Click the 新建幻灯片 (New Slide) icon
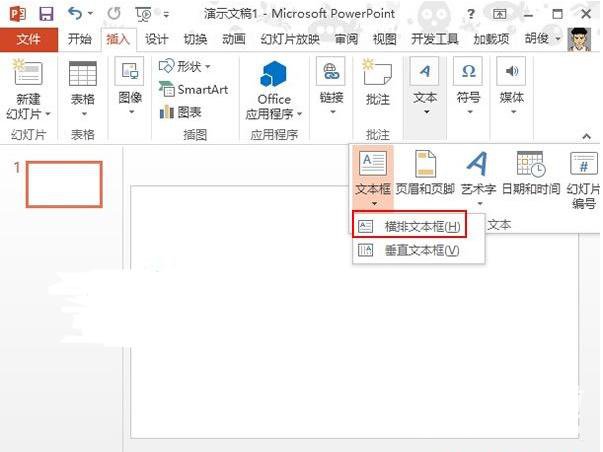Viewport: 603px width, 452px height. click(28, 72)
